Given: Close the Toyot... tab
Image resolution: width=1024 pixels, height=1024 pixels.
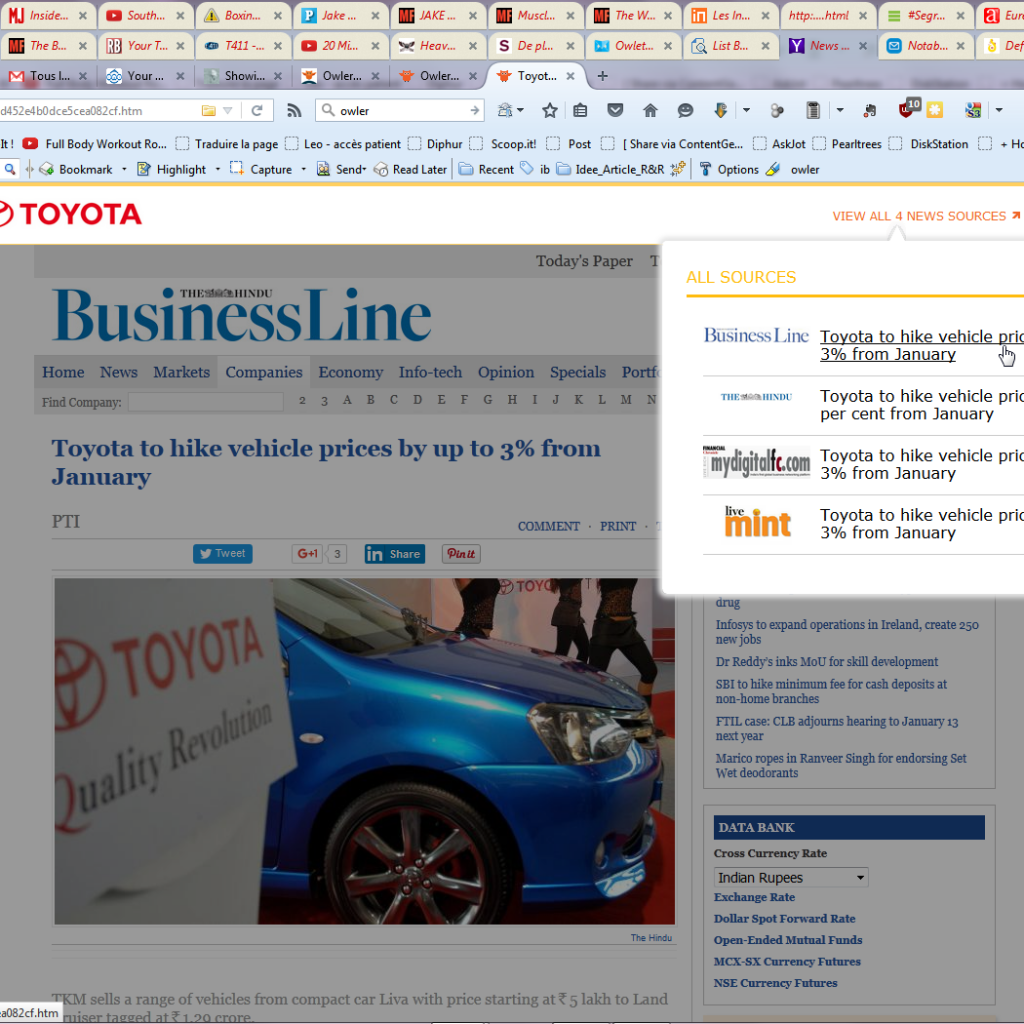Looking at the screenshot, I should (x=570, y=76).
